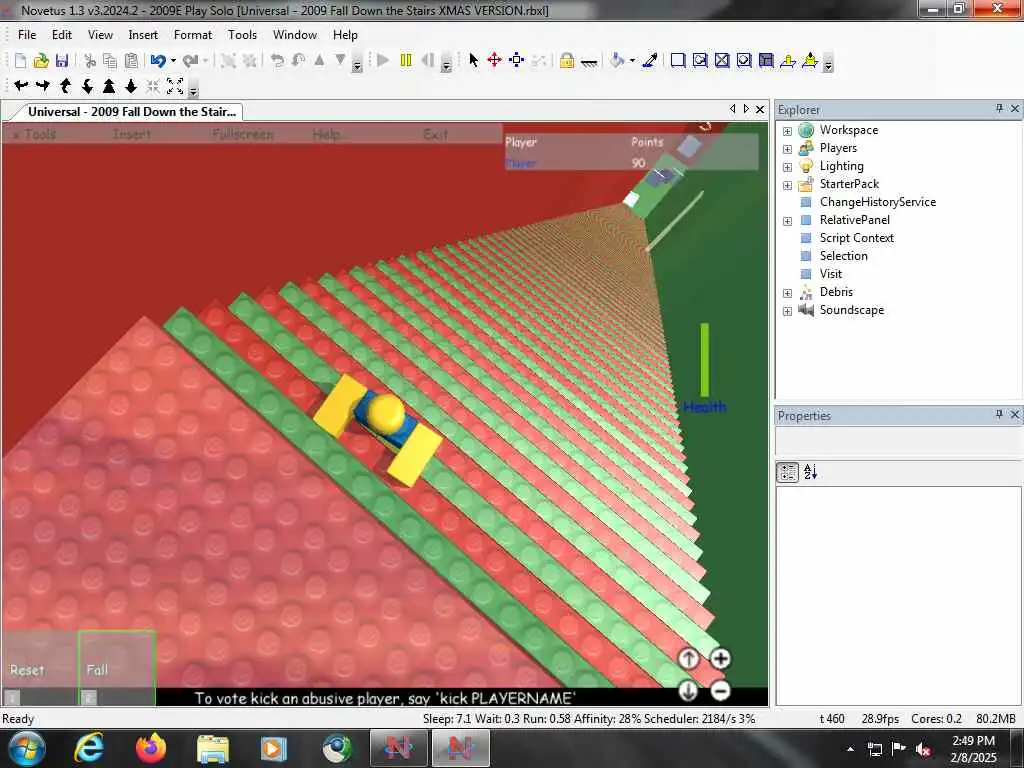Select the Weld surface tool with X
Screen dimensions: 1024x768
pos(722,61)
